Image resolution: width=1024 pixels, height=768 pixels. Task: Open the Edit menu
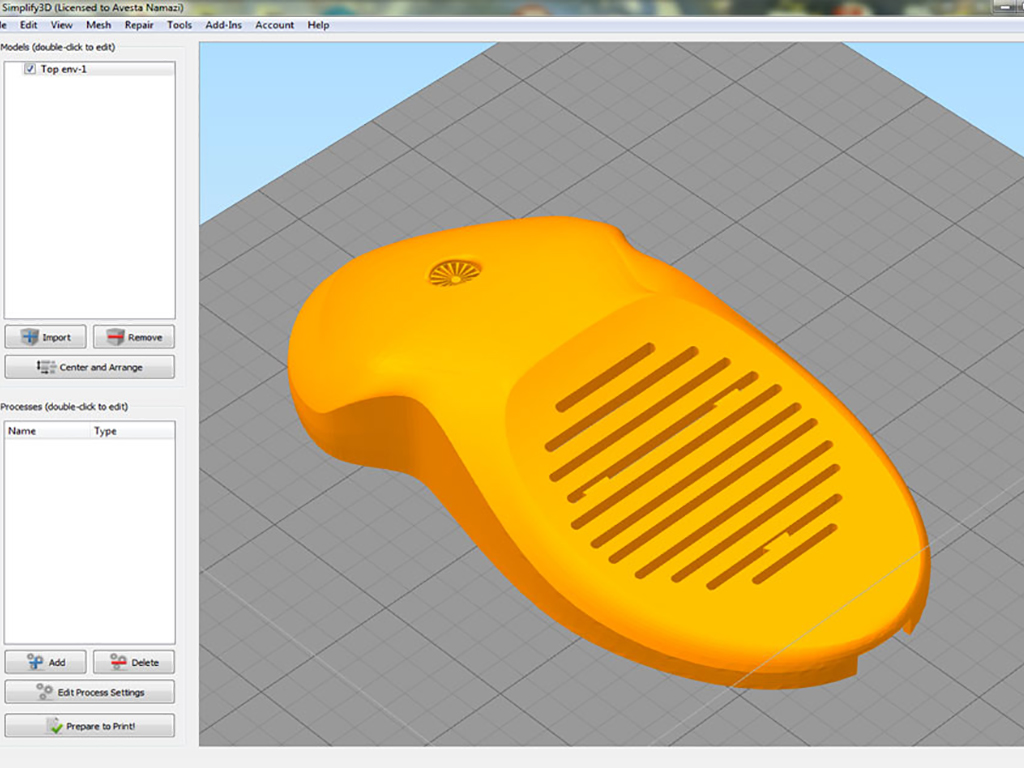click(x=28, y=25)
